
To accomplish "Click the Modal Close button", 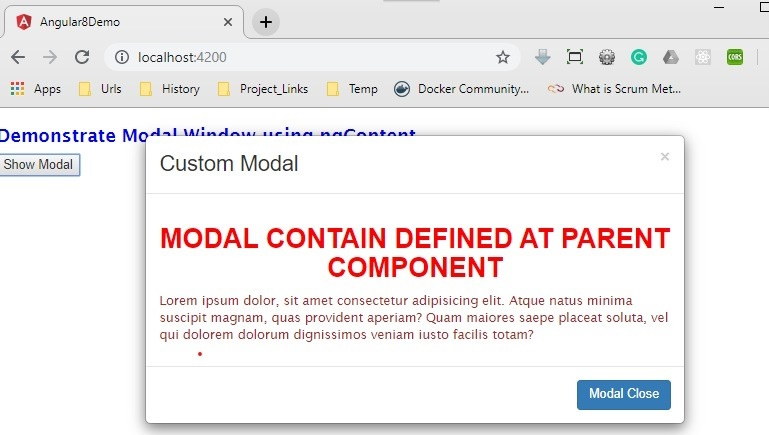I will tap(624, 394).
